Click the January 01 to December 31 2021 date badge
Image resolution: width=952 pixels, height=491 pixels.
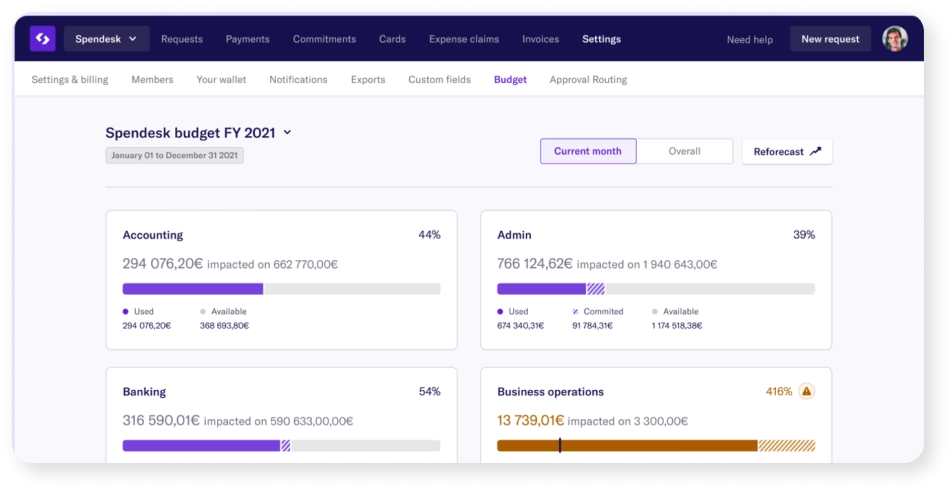point(175,156)
